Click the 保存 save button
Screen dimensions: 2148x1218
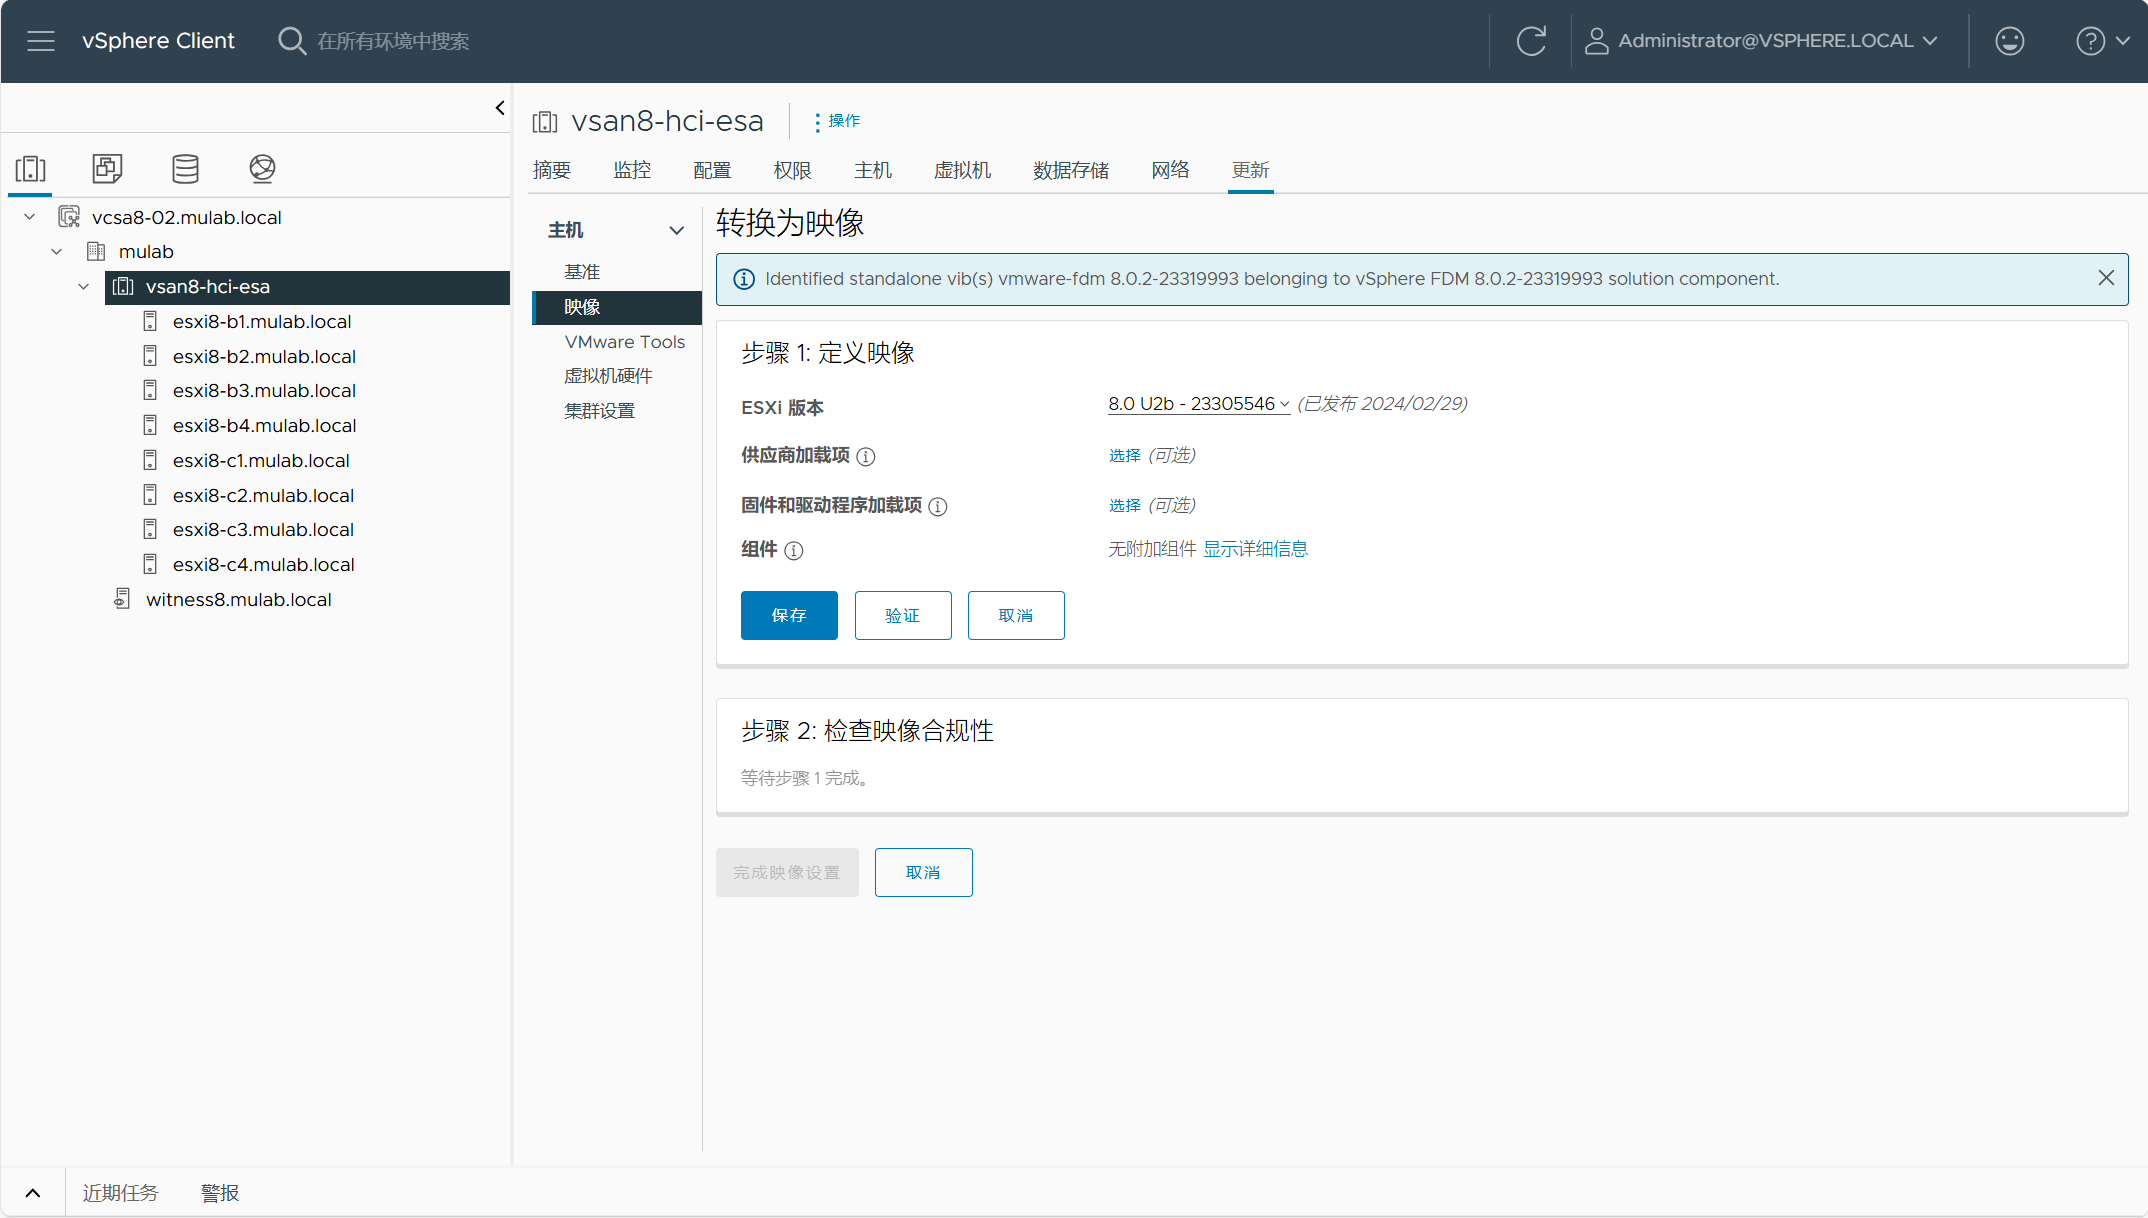[x=789, y=615]
